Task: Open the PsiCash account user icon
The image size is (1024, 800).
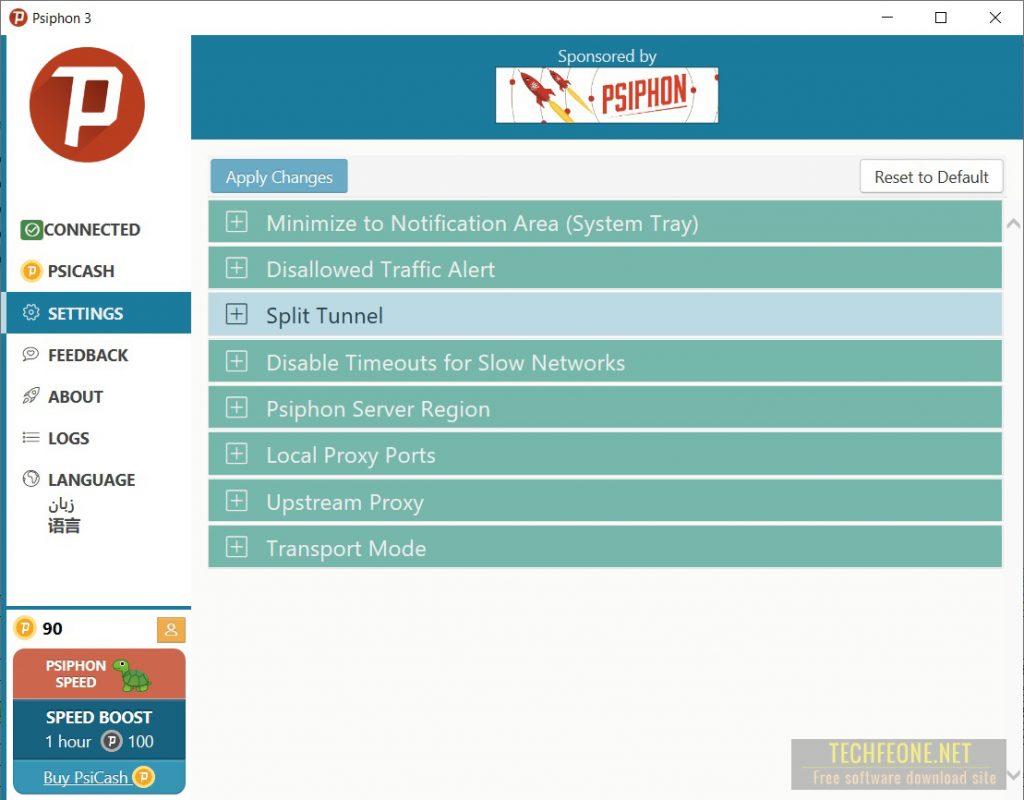Action: click(171, 630)
